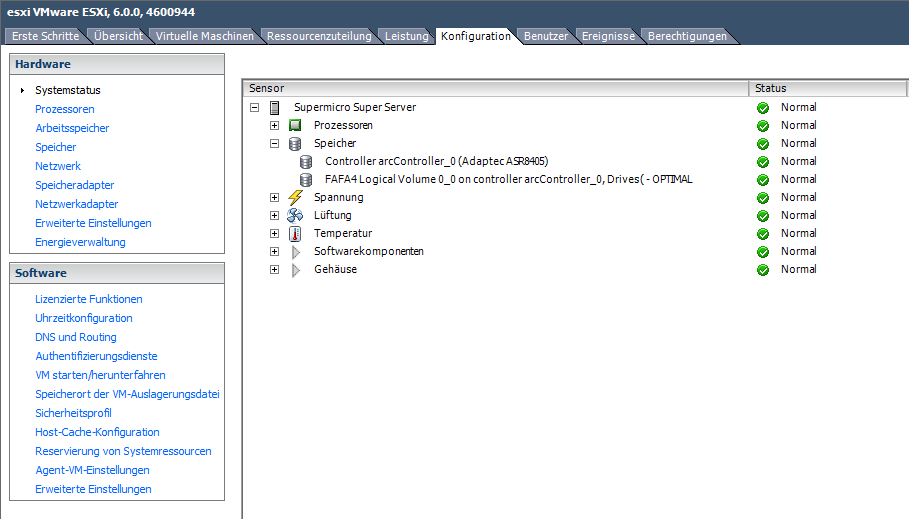Click green status check in Temperatur row

point(763,234)
